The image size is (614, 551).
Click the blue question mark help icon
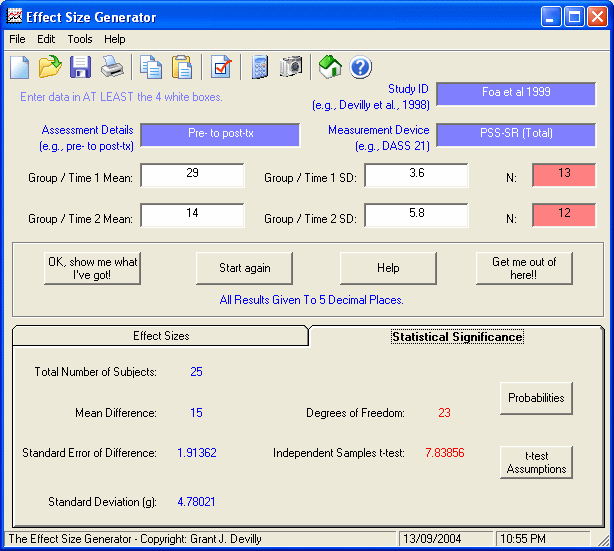point(361,67)
